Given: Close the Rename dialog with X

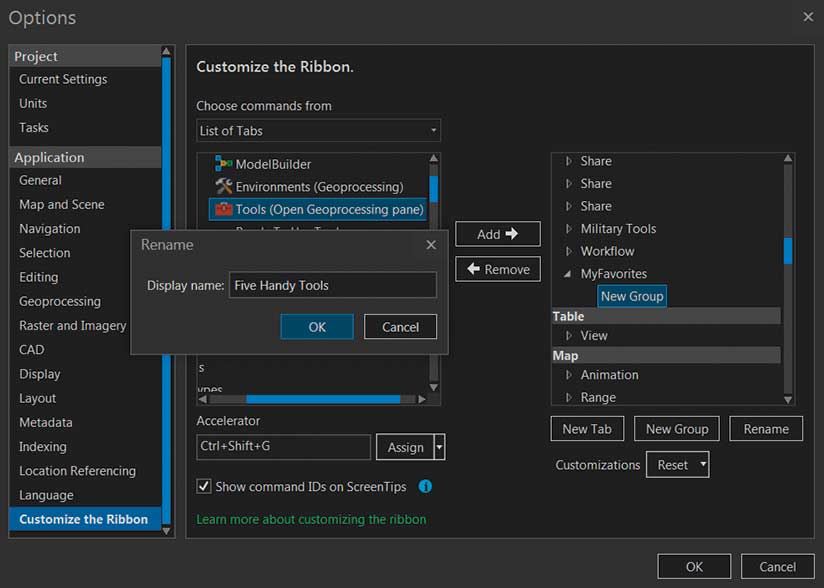Looking at the screenshot, I should [x=431, y=245].
